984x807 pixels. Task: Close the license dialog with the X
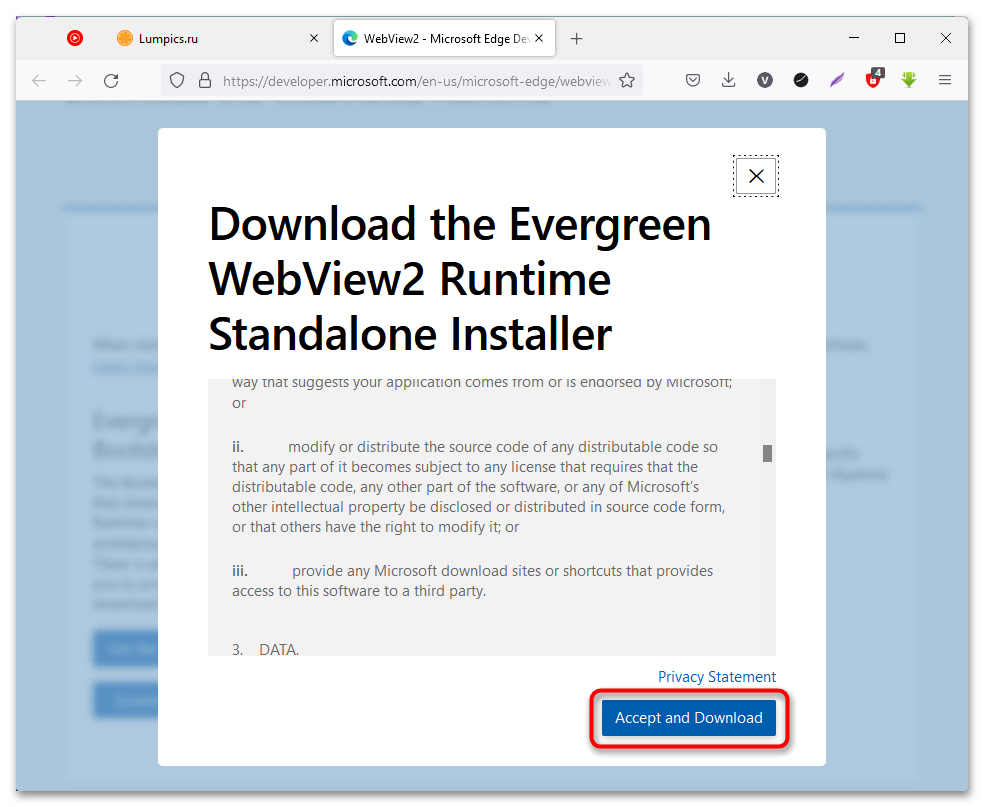pos(756,176)
